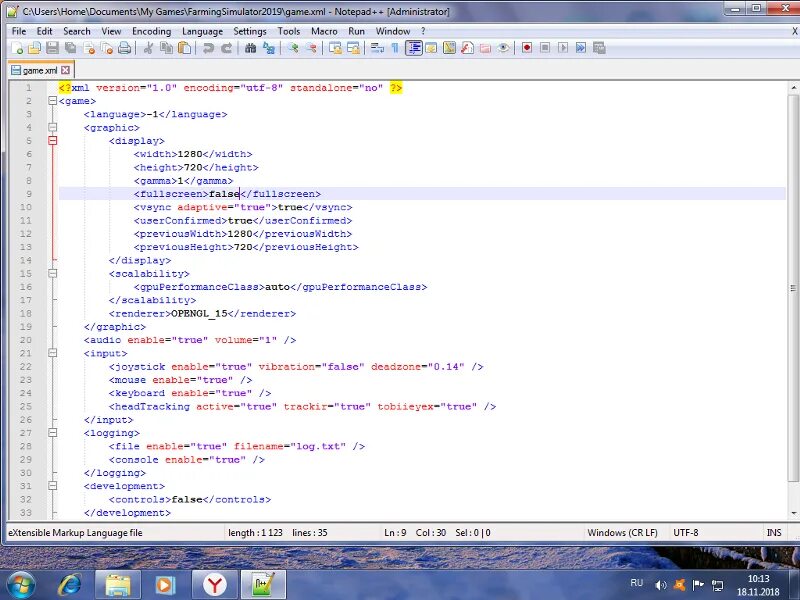Click Windows (CR LF) in status bar
The image size is (800, 600).
tap(622, 533)
